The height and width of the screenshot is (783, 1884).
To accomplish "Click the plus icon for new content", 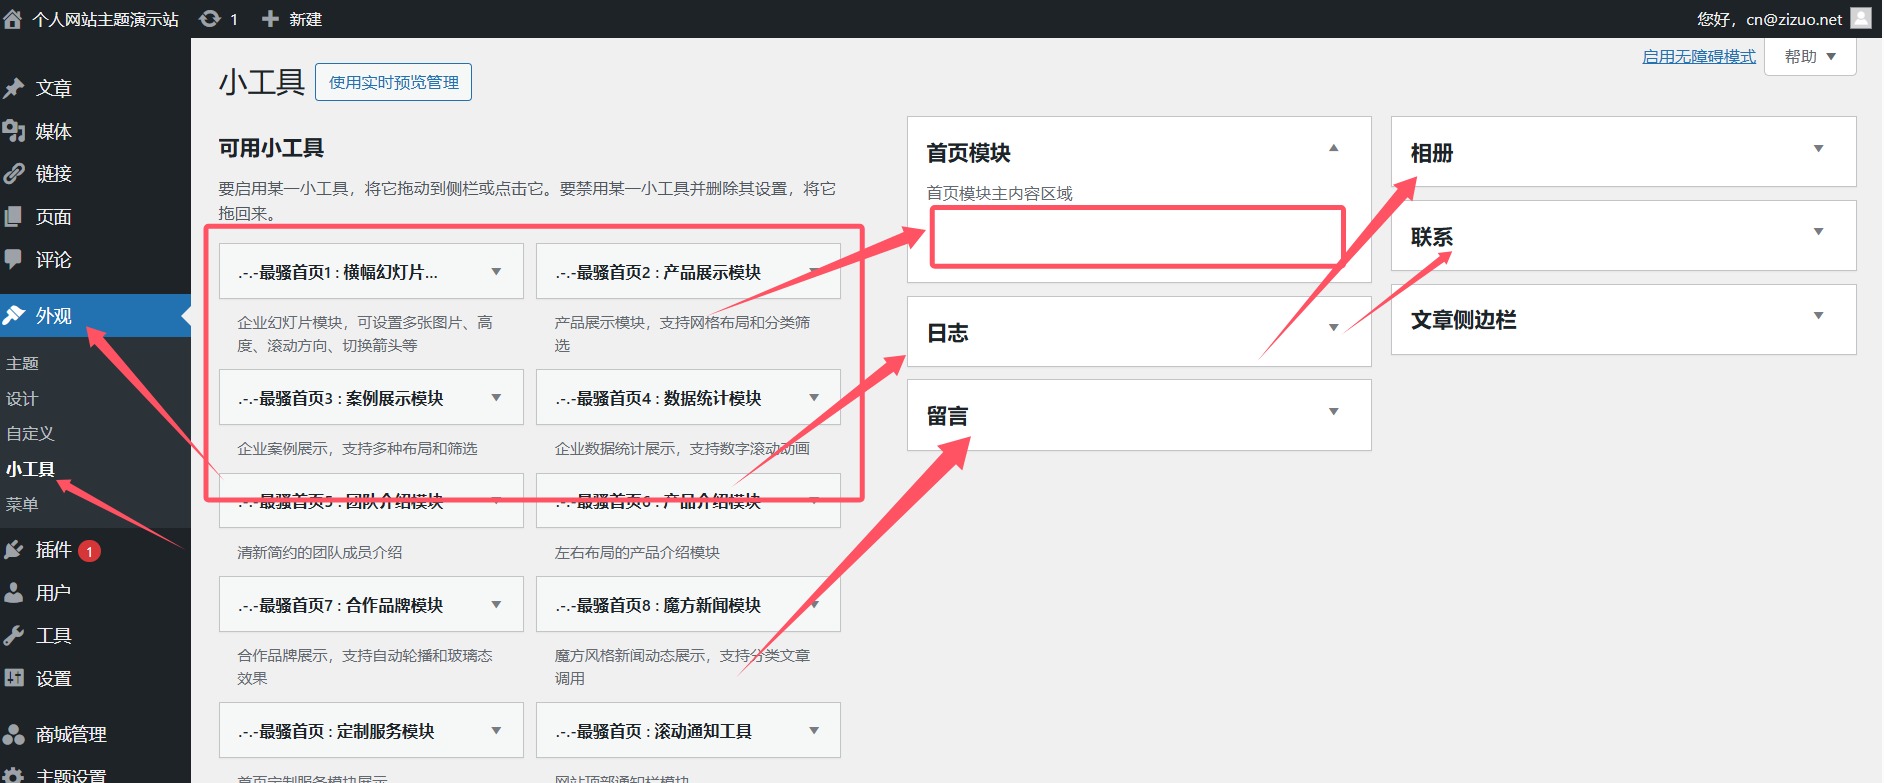I will click(x=270, y=19).
